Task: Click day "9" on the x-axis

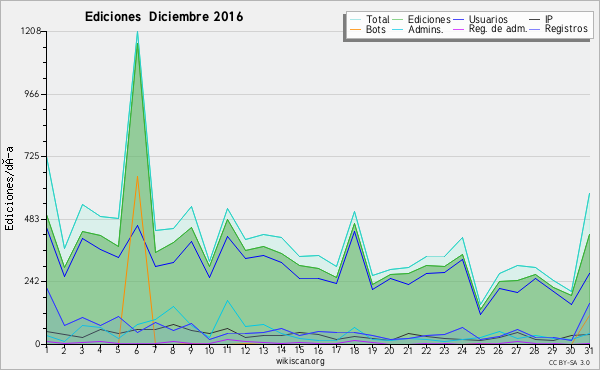Action: click(x=191, y=350)
